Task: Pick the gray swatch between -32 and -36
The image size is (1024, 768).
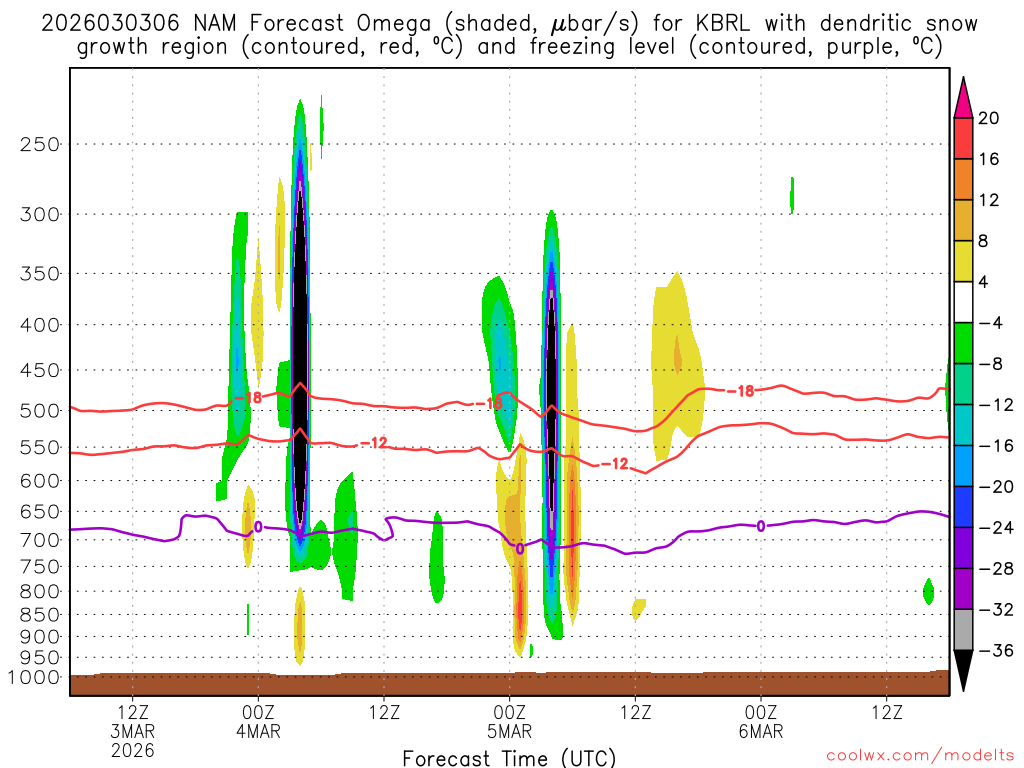Action: (963, 629)
